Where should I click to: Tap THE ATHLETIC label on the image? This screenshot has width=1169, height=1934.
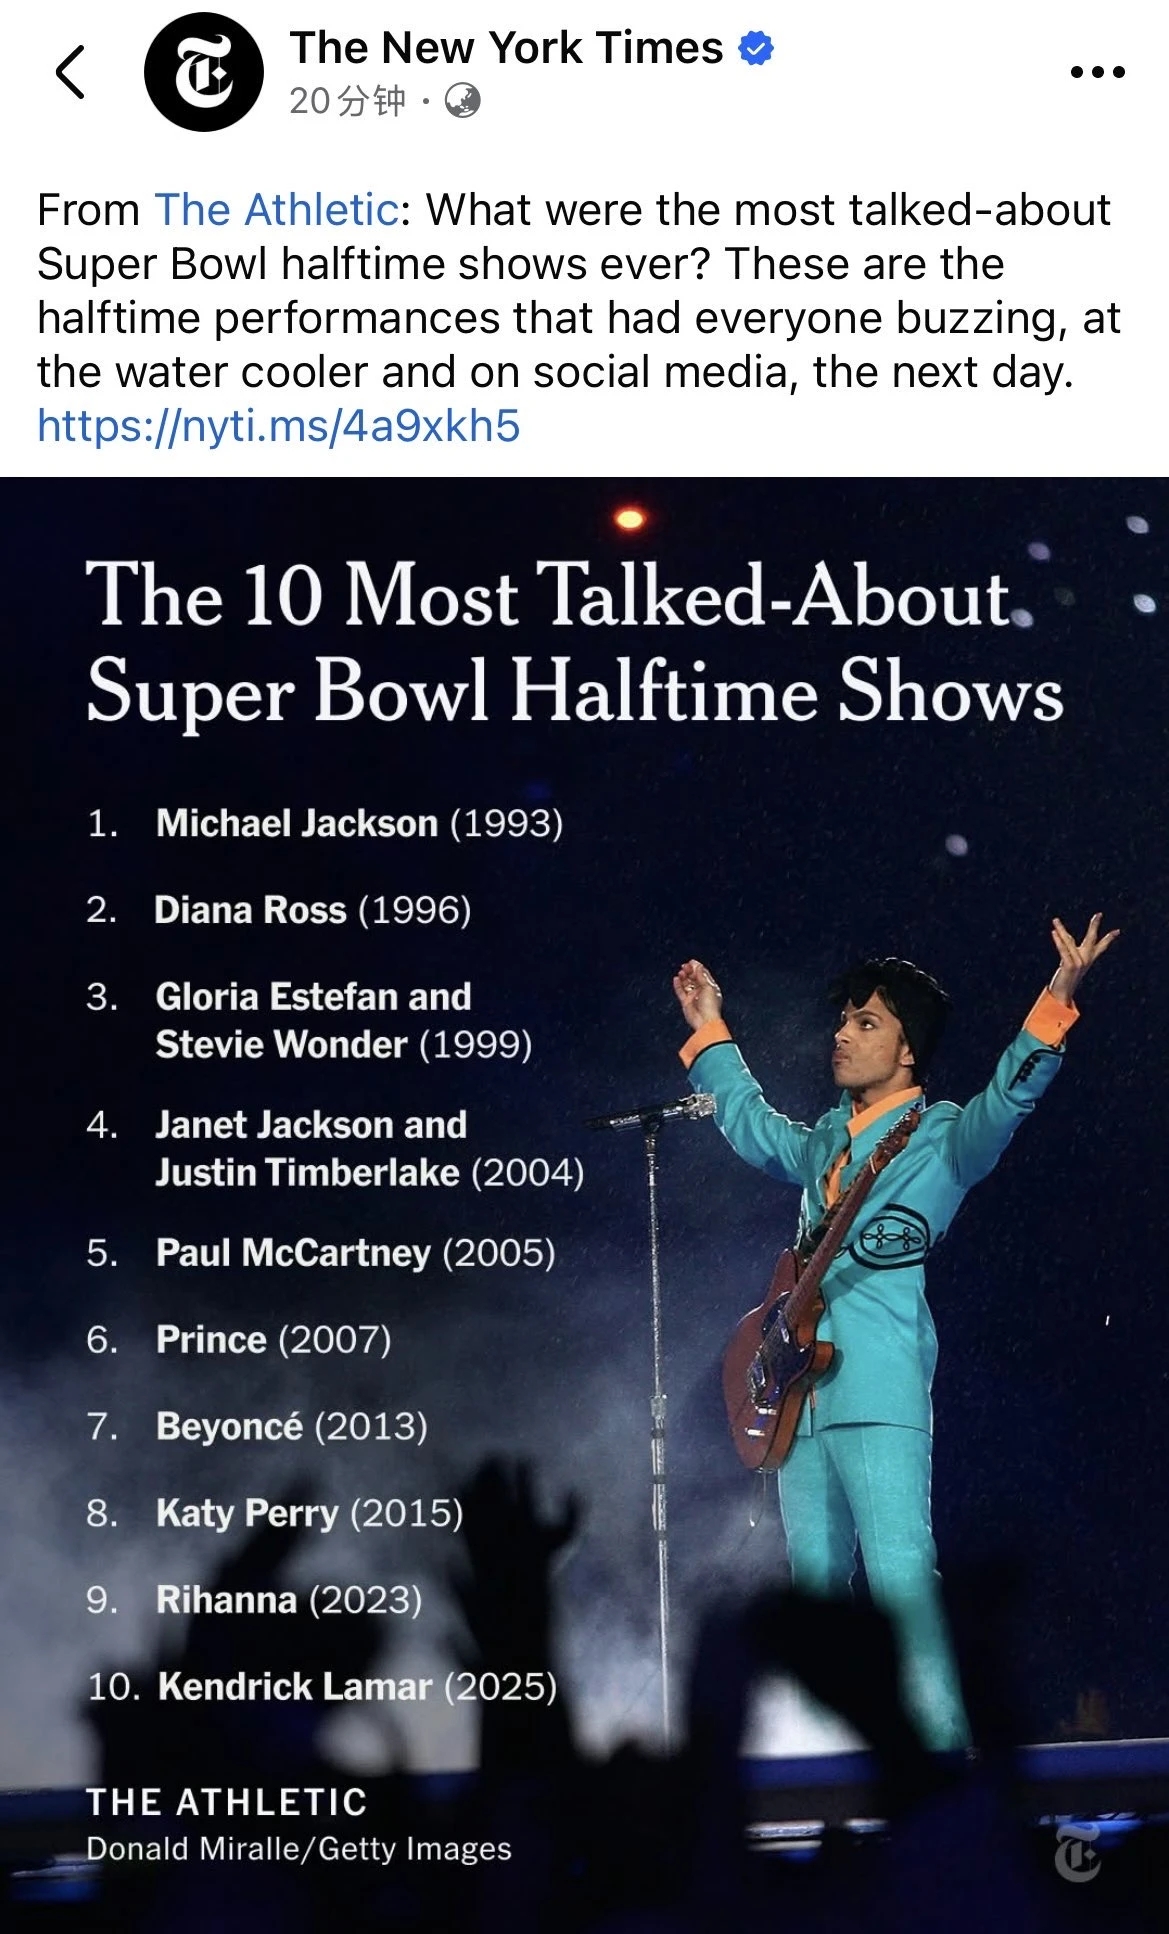(227, 1802)
